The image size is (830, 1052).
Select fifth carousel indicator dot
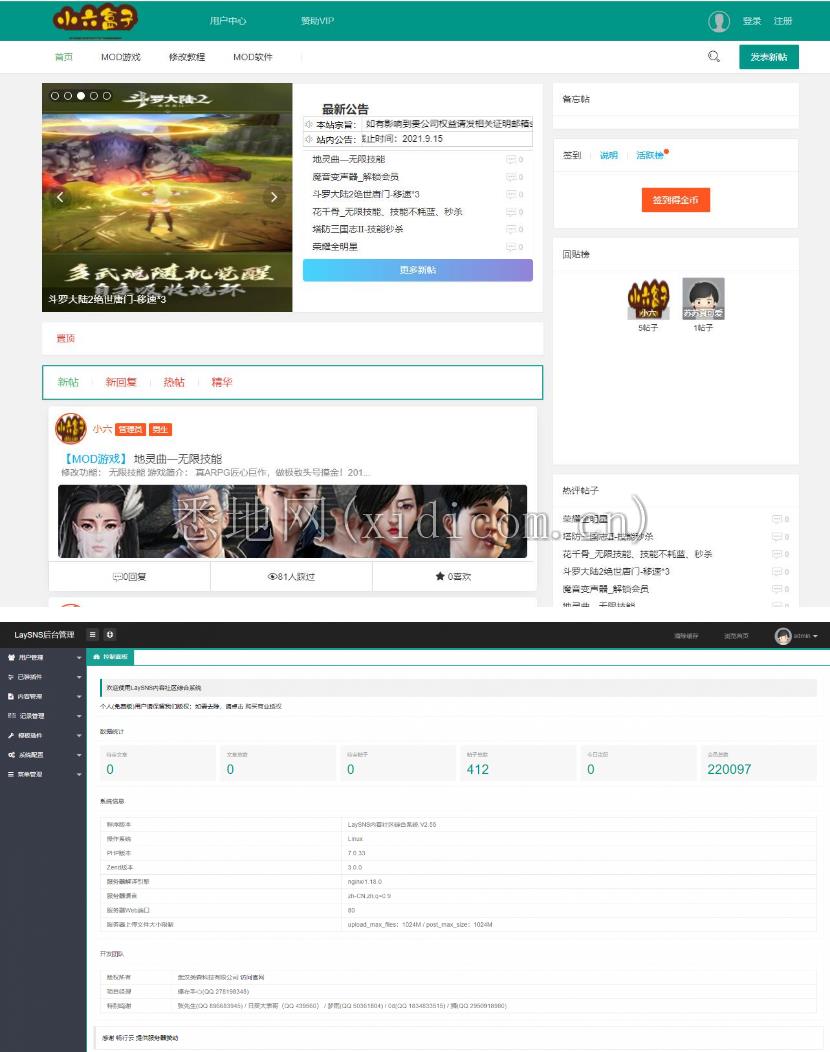(x=107, y=96)
